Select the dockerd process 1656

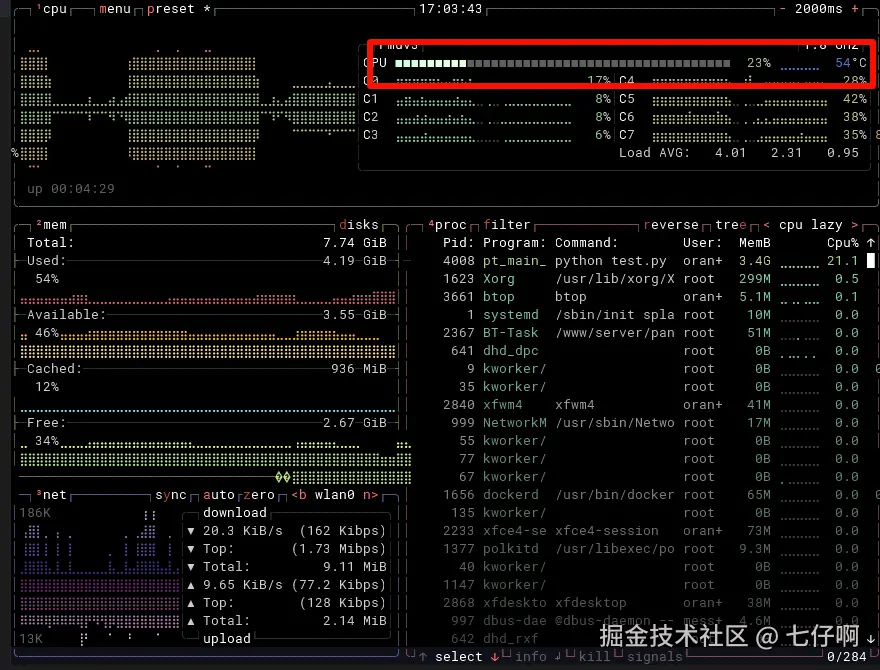(x=651, y=494)
